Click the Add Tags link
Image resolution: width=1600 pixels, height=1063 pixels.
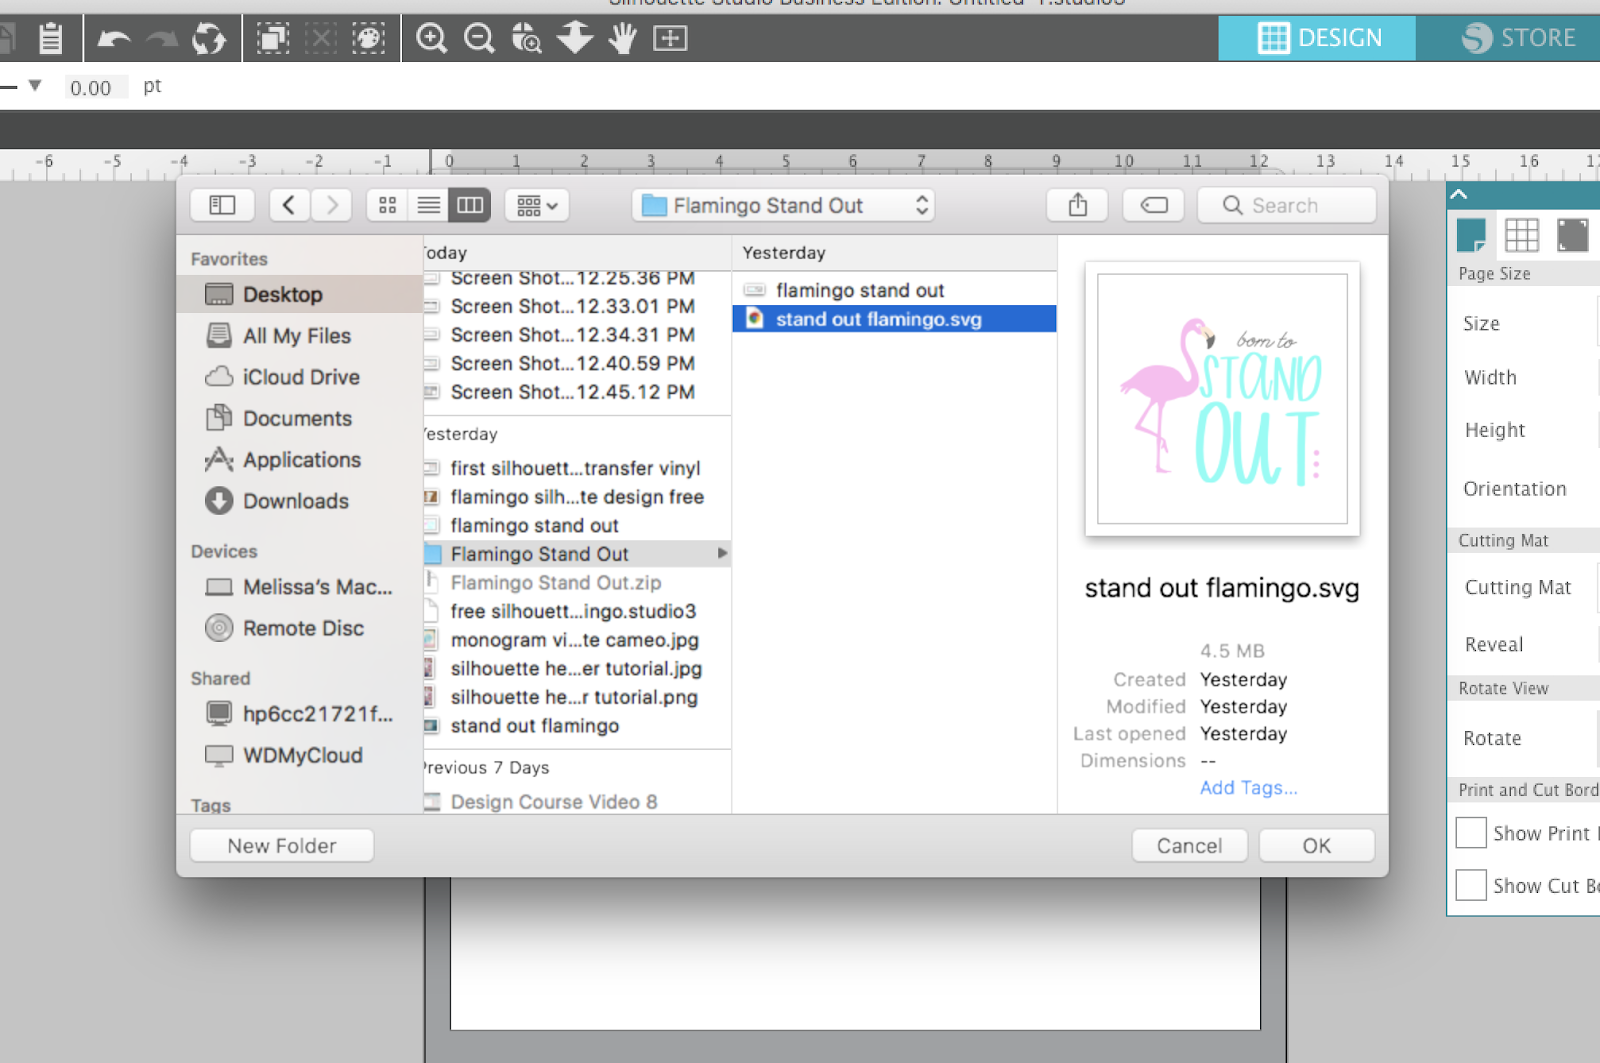[1248, 788]
